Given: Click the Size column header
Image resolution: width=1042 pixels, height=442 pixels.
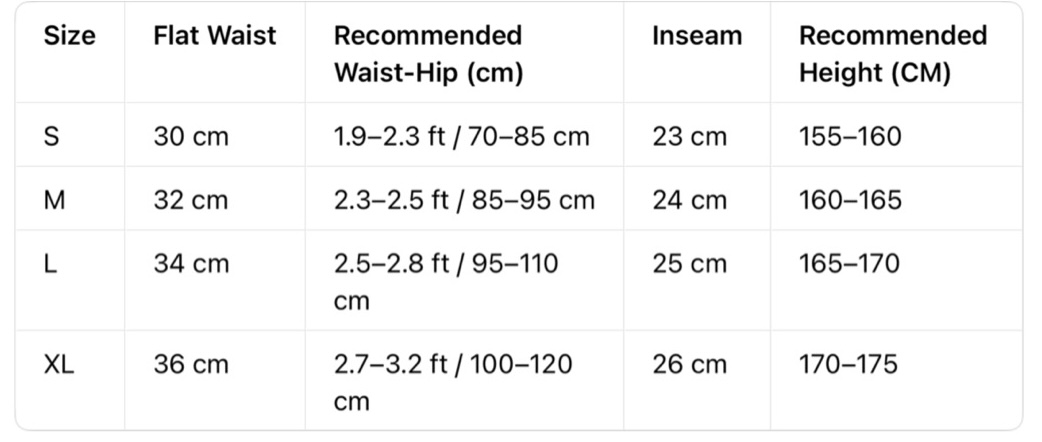Looking at the screenshot, I should pyautogui.click(x=69, y=37).
